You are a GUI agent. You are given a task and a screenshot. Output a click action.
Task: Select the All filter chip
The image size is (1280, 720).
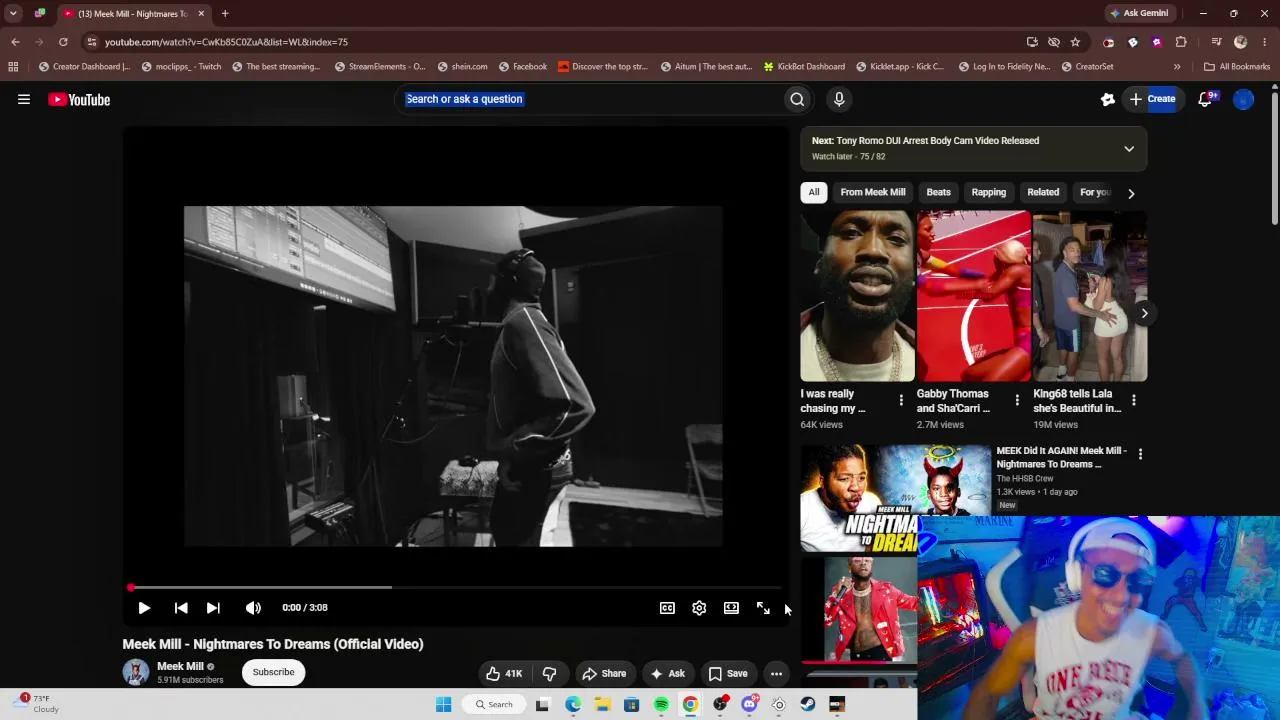(x=814, y=192)
